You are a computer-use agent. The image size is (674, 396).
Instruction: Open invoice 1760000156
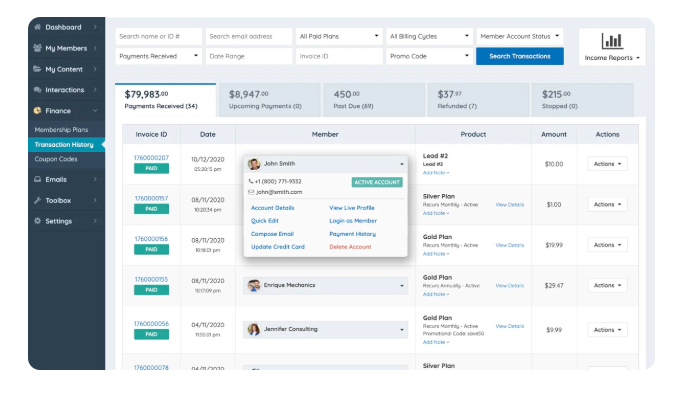151,239
